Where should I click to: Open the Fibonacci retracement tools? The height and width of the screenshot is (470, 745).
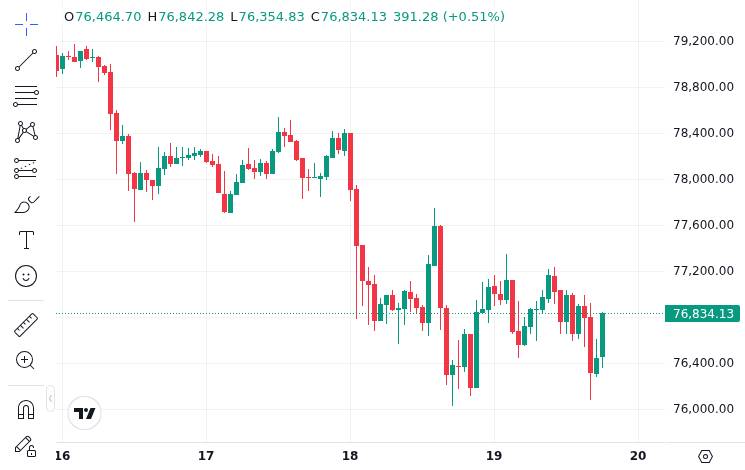[26, 96]
